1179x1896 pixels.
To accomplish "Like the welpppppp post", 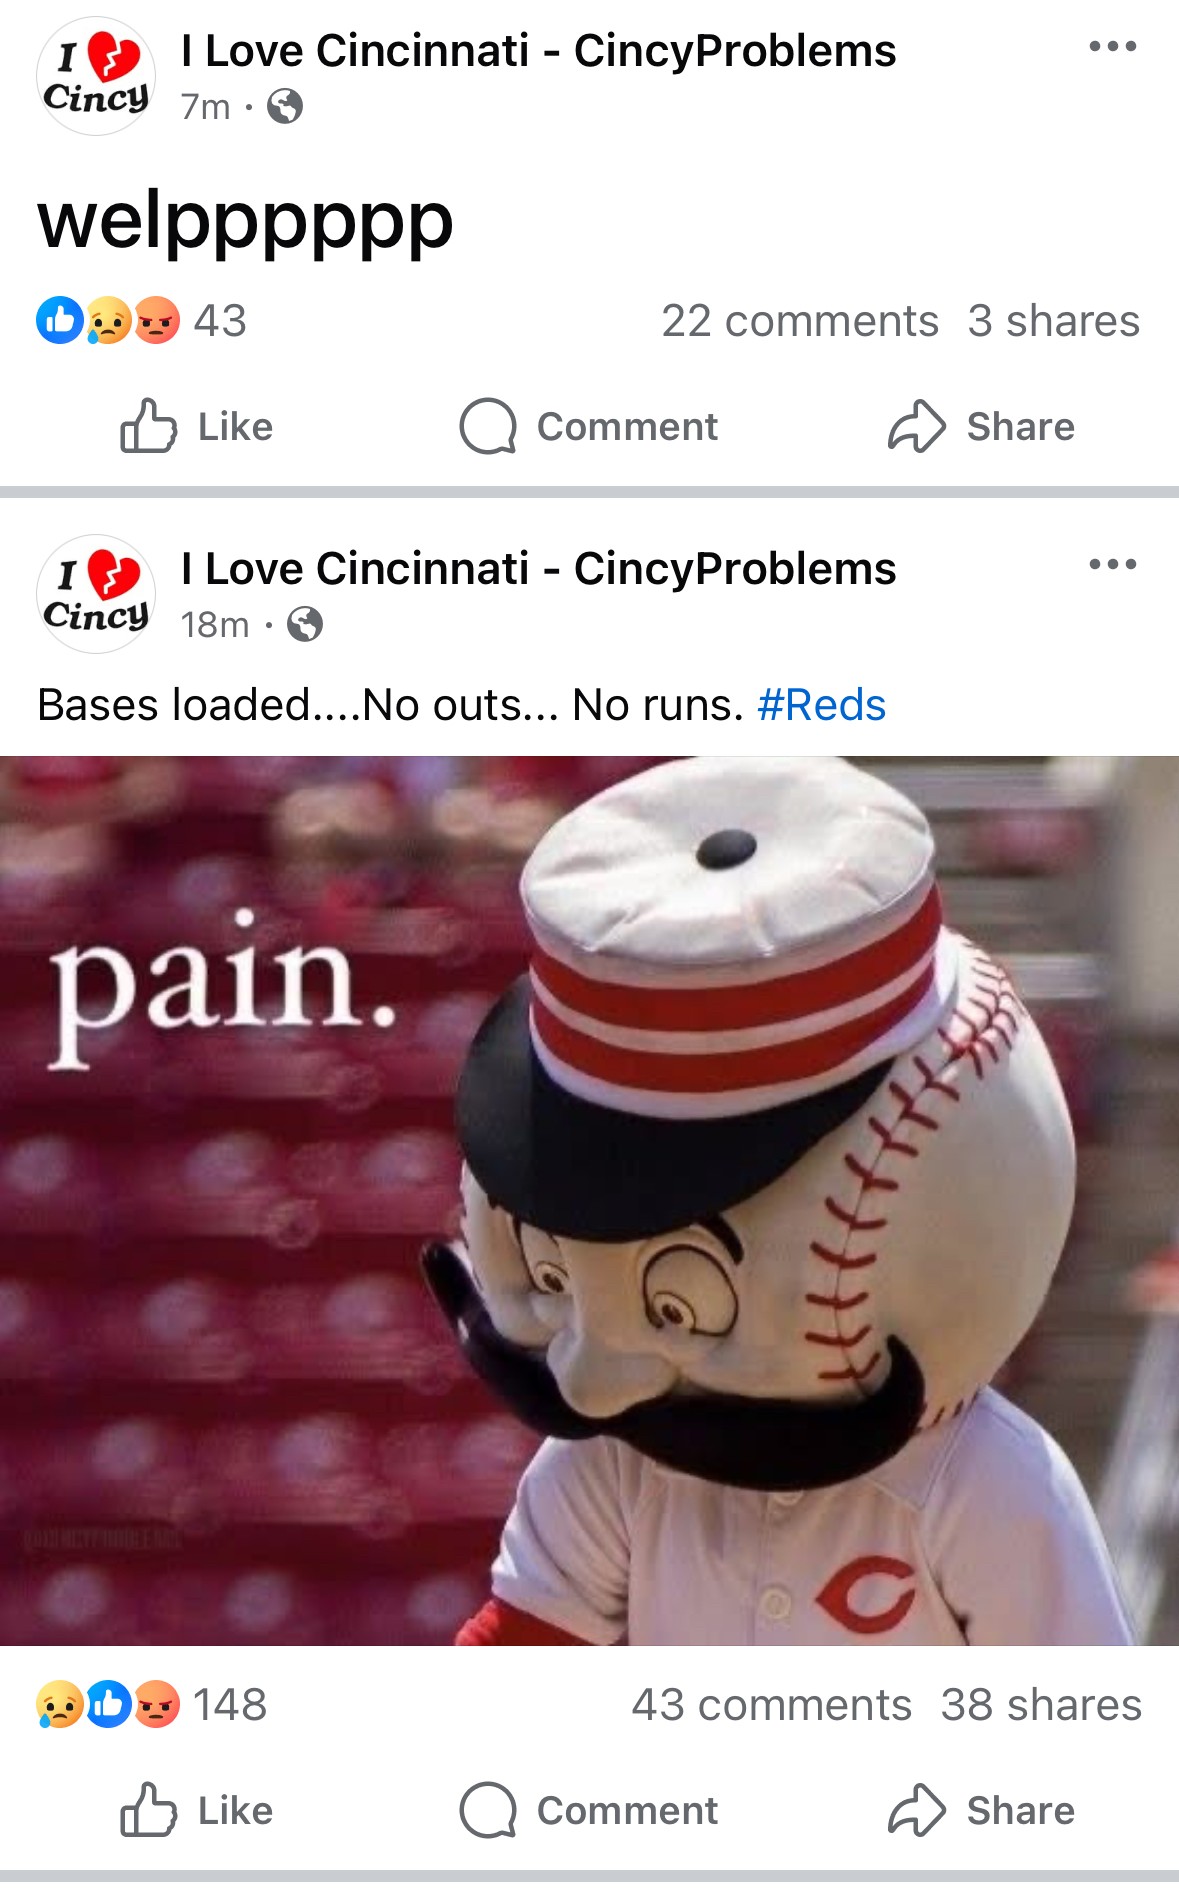I will point(196,427).
